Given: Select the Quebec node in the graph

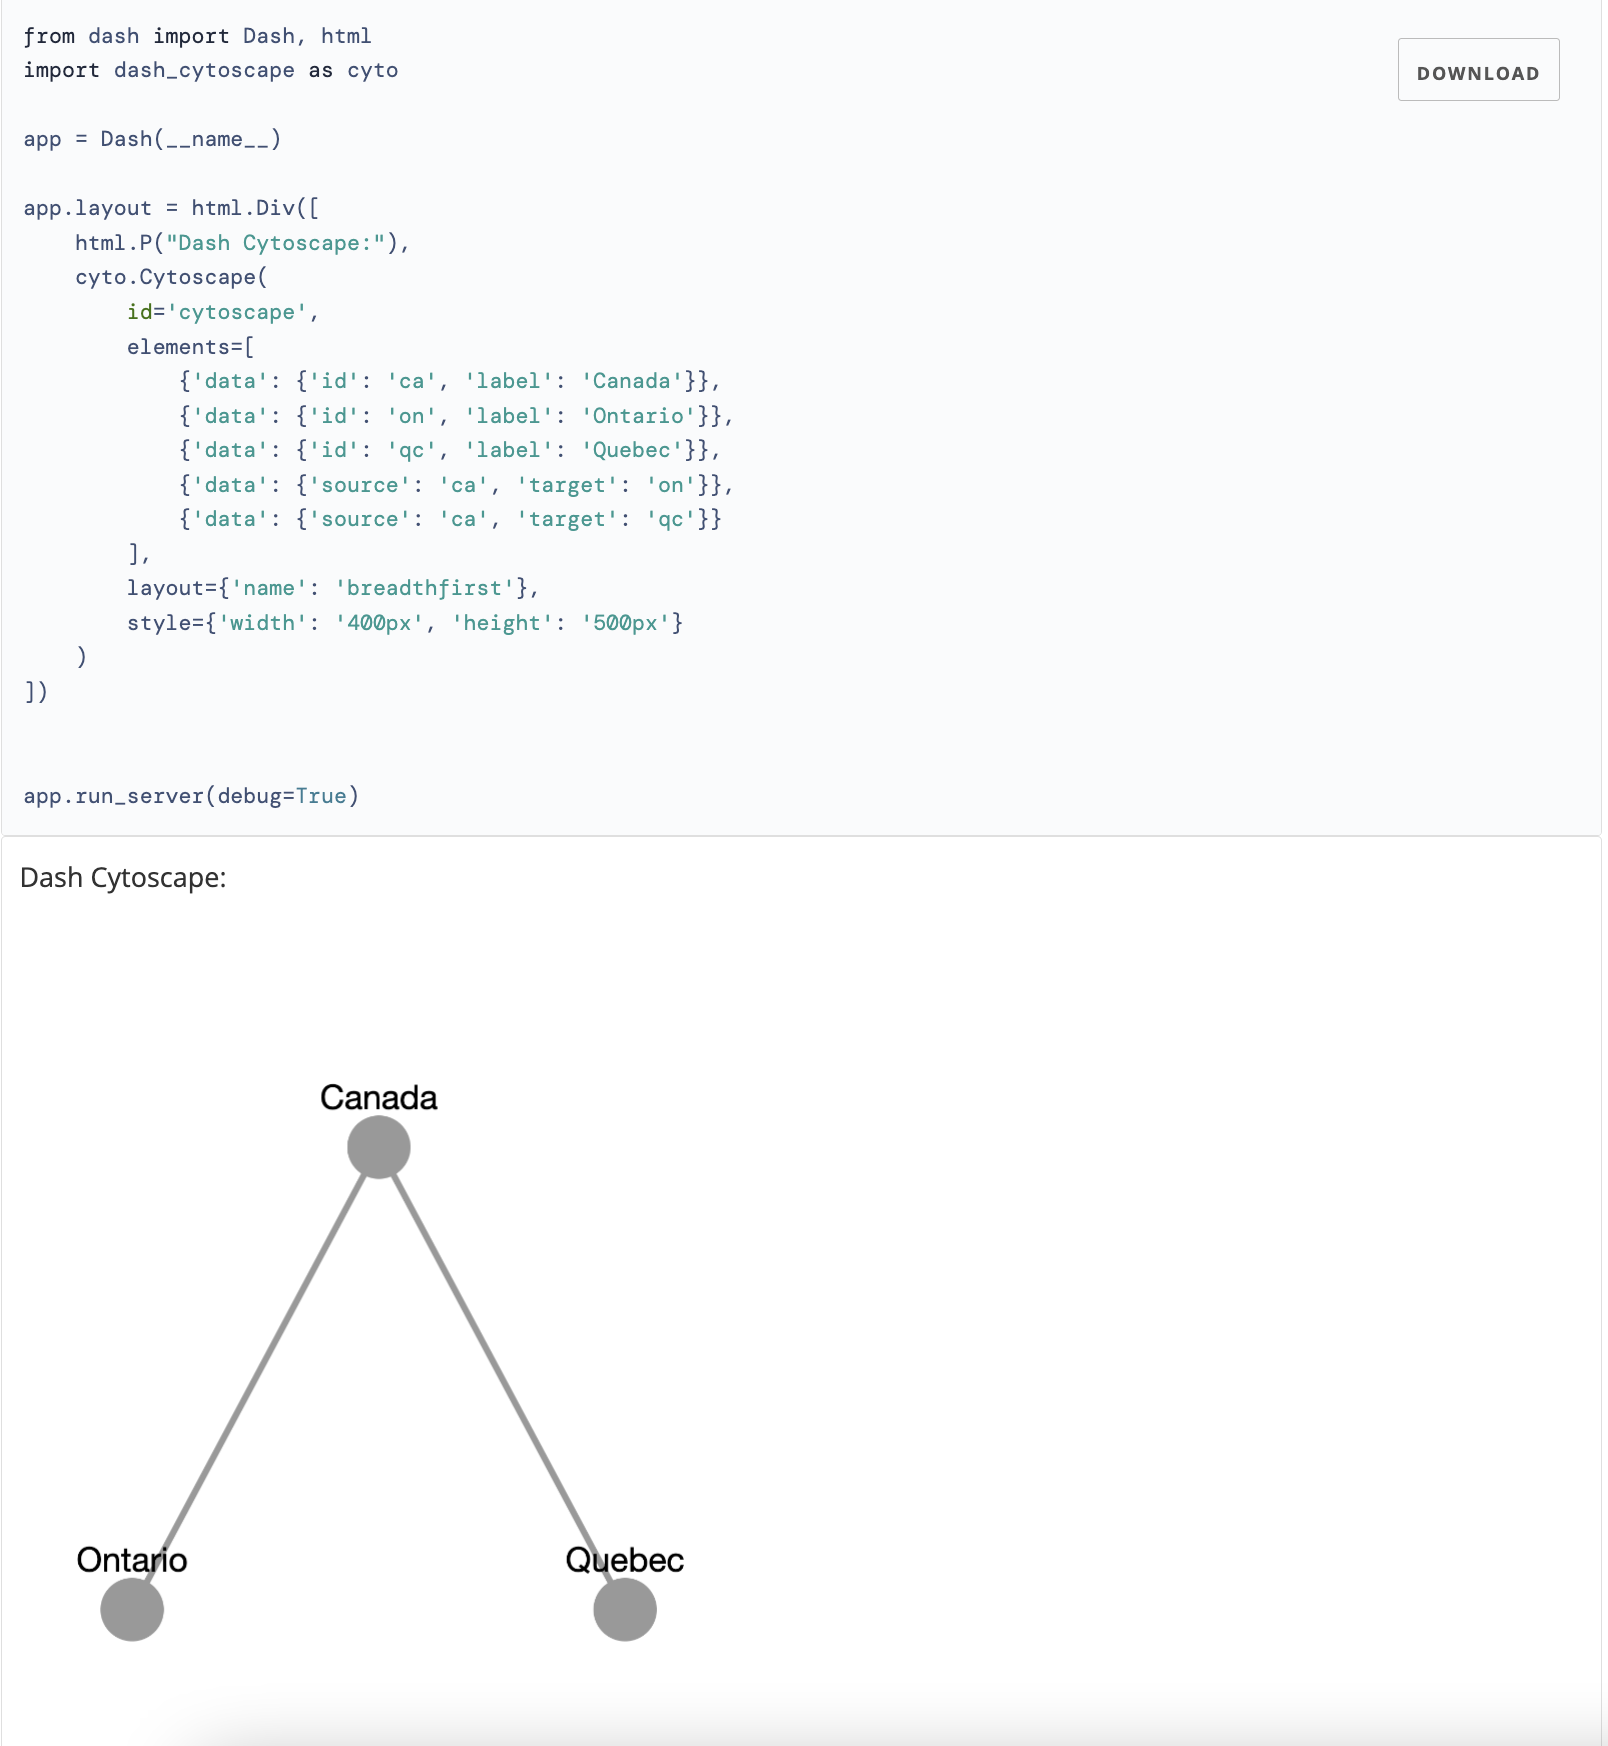Looking at the screenshot, I should [x=623, y=1609].
